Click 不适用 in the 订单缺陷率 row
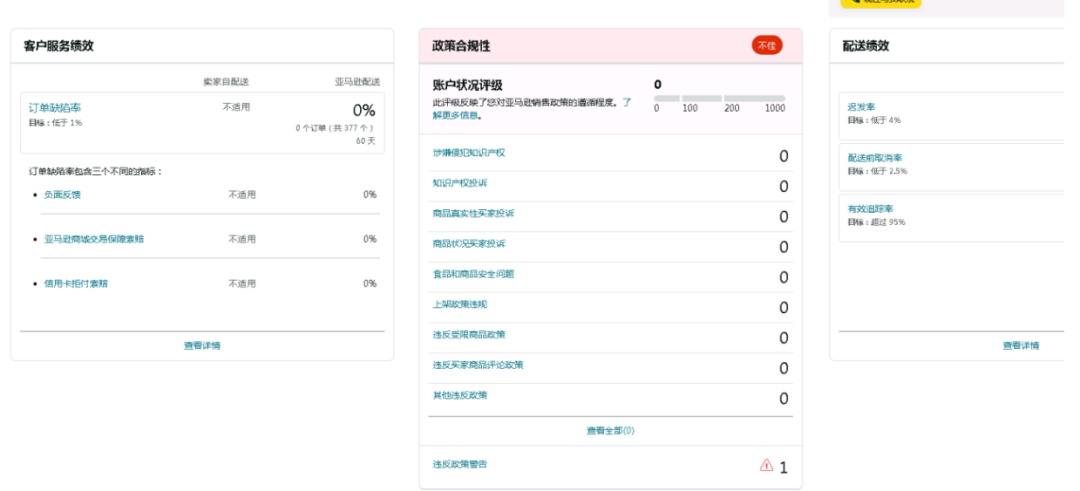Image resolution: width=1080 pixels, height=491 pixels. 236,107
